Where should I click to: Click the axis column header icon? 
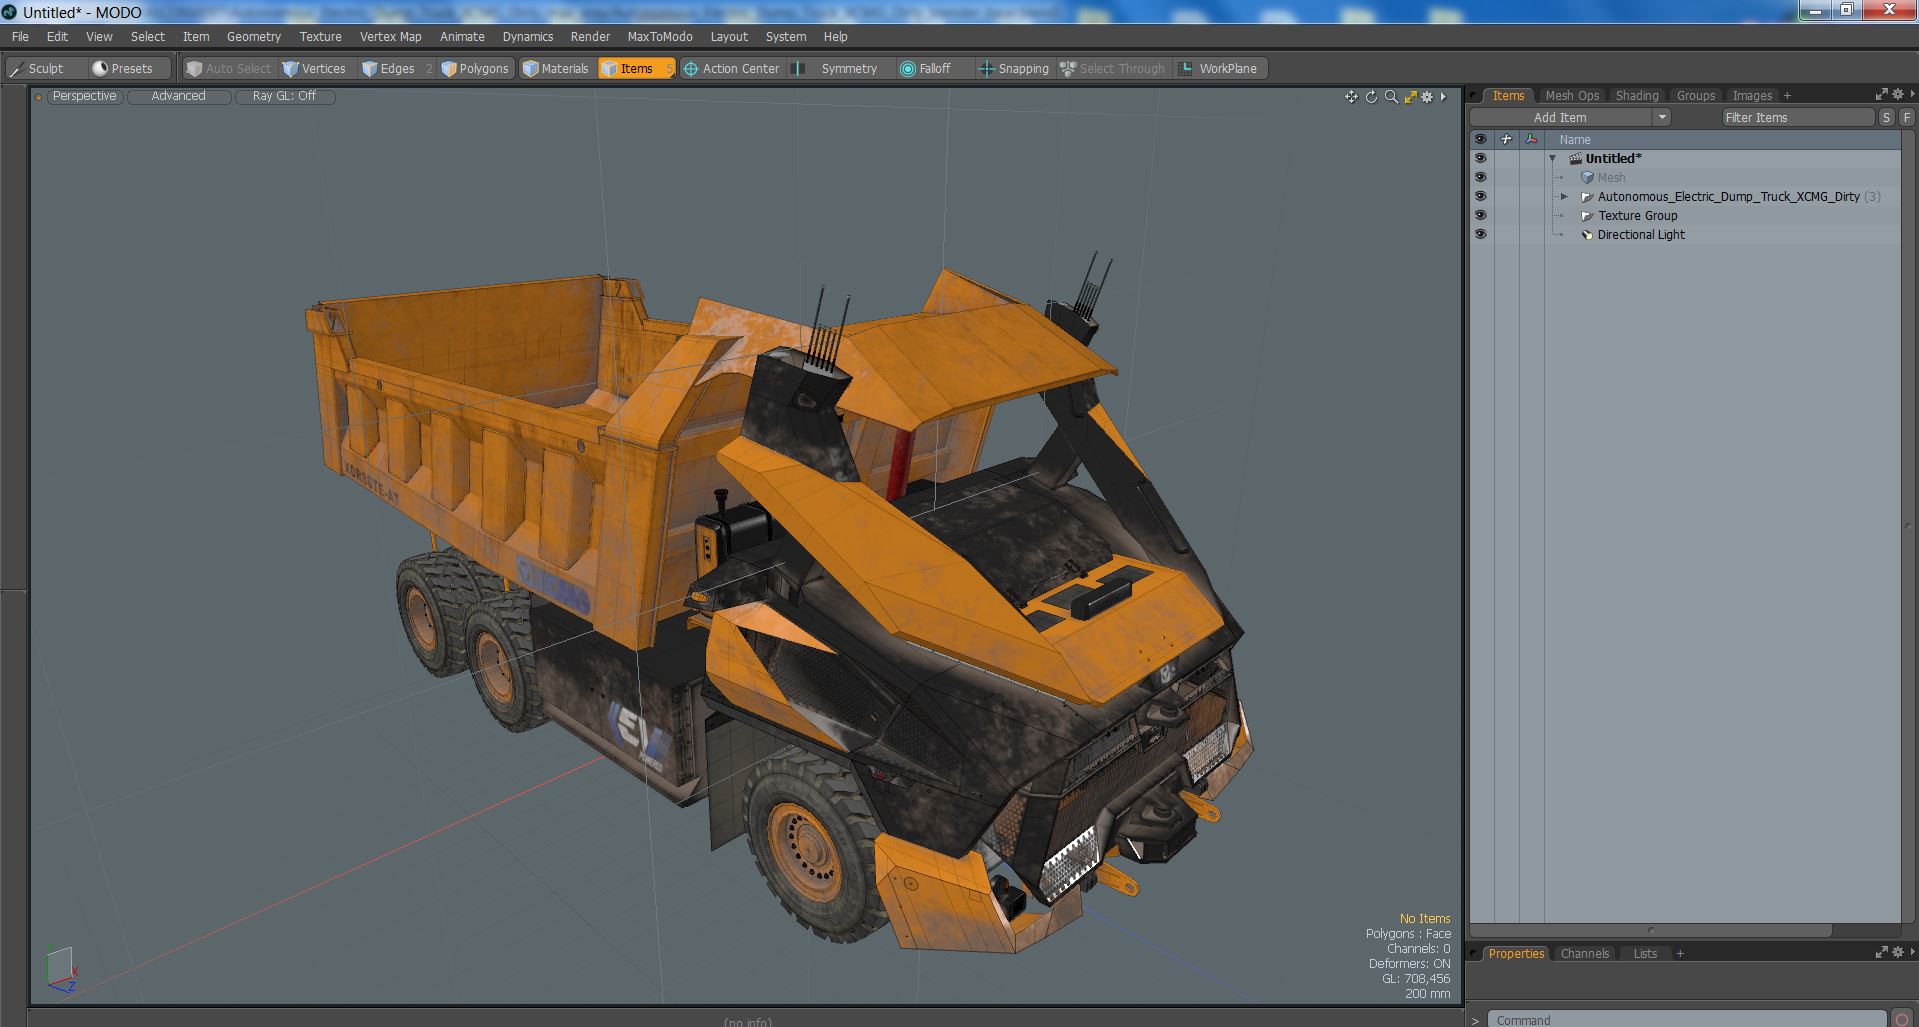click(1531, 139)
